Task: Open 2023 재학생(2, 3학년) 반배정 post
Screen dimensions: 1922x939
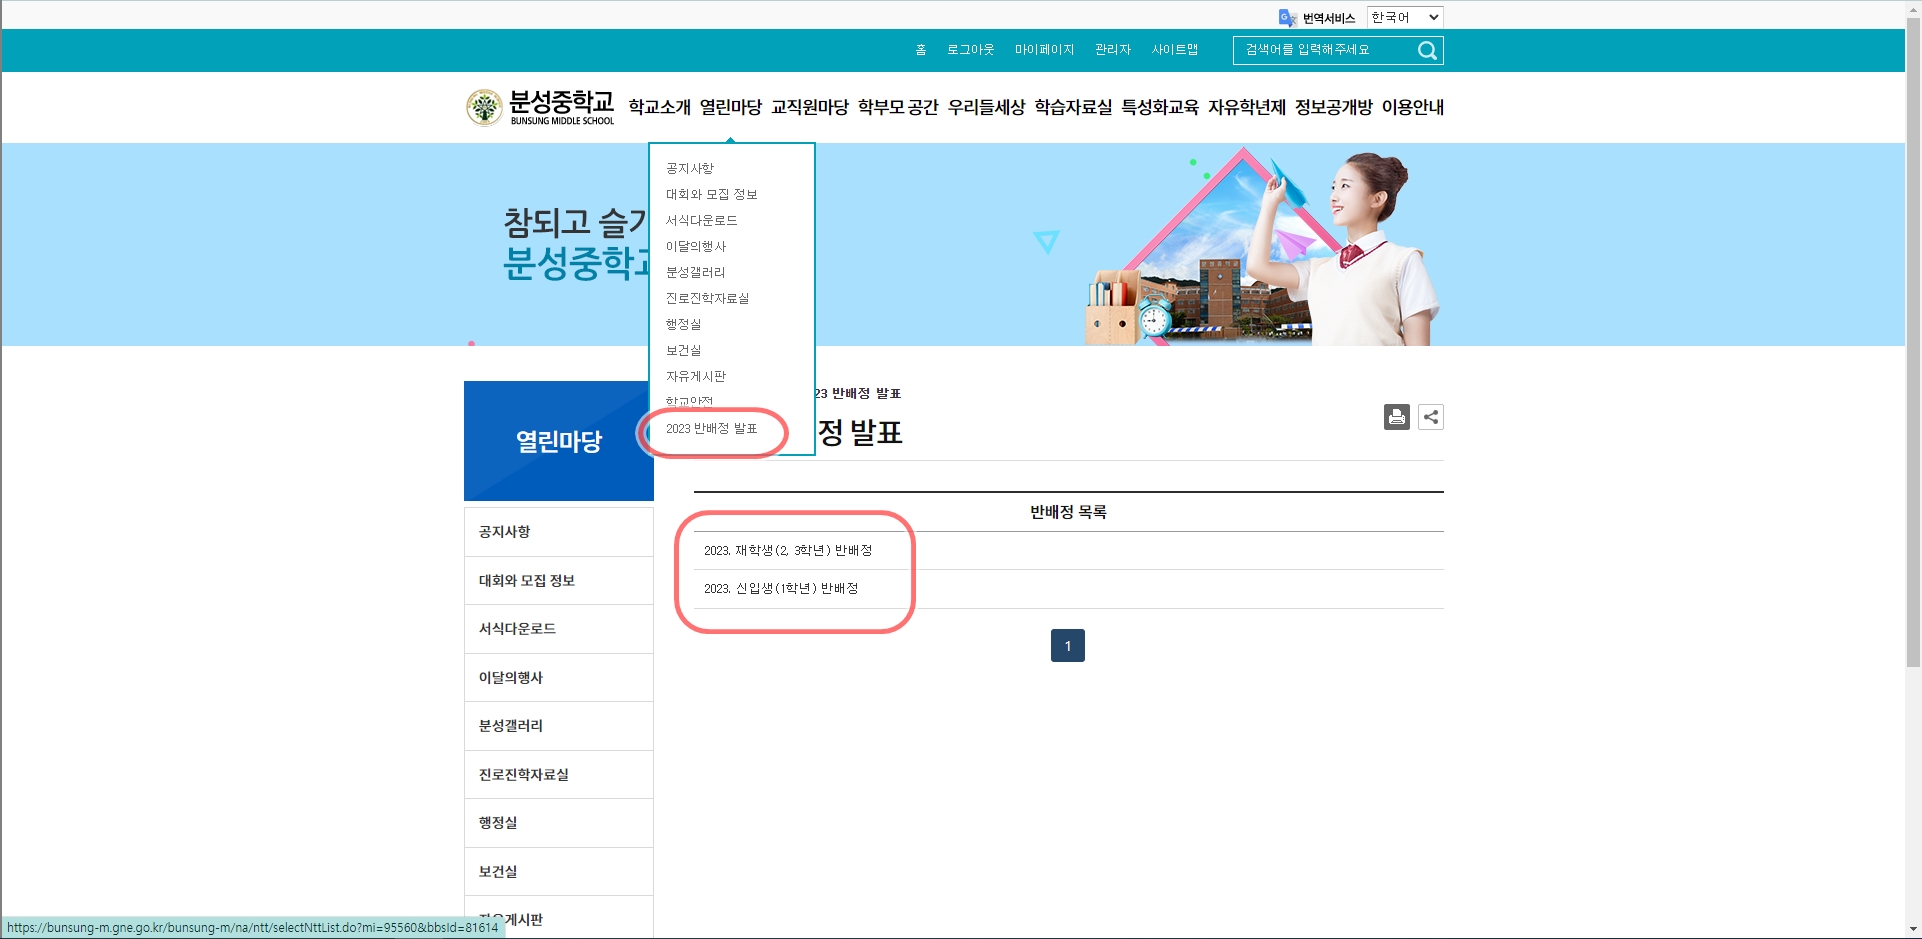Action: [x=787, y=551]
